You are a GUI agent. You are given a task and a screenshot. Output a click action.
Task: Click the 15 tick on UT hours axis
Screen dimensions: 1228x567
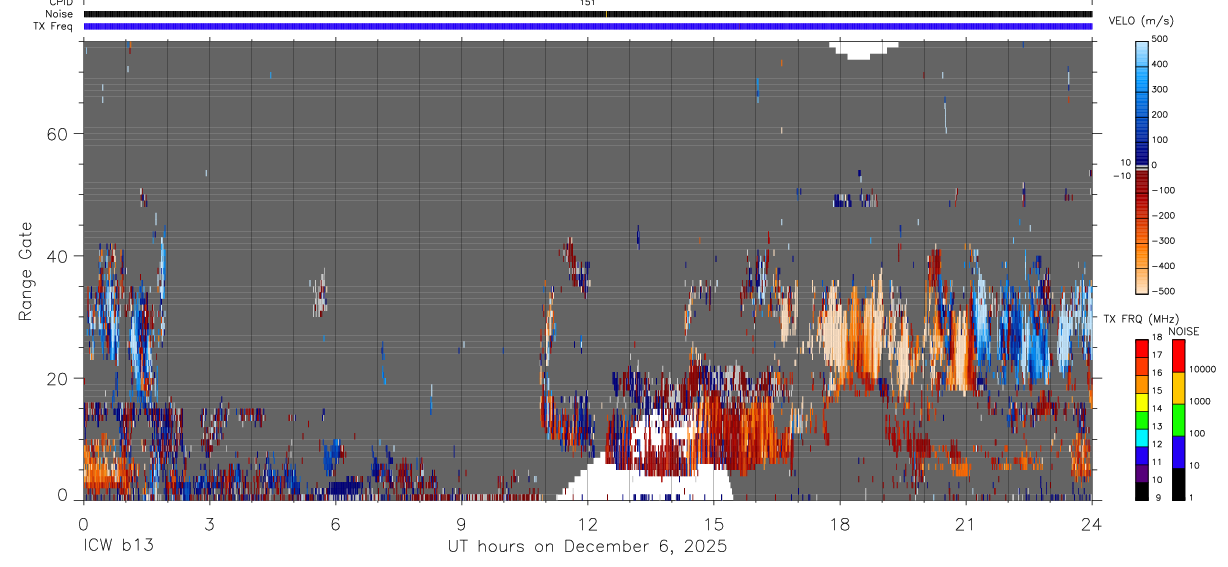click(713, 524)
